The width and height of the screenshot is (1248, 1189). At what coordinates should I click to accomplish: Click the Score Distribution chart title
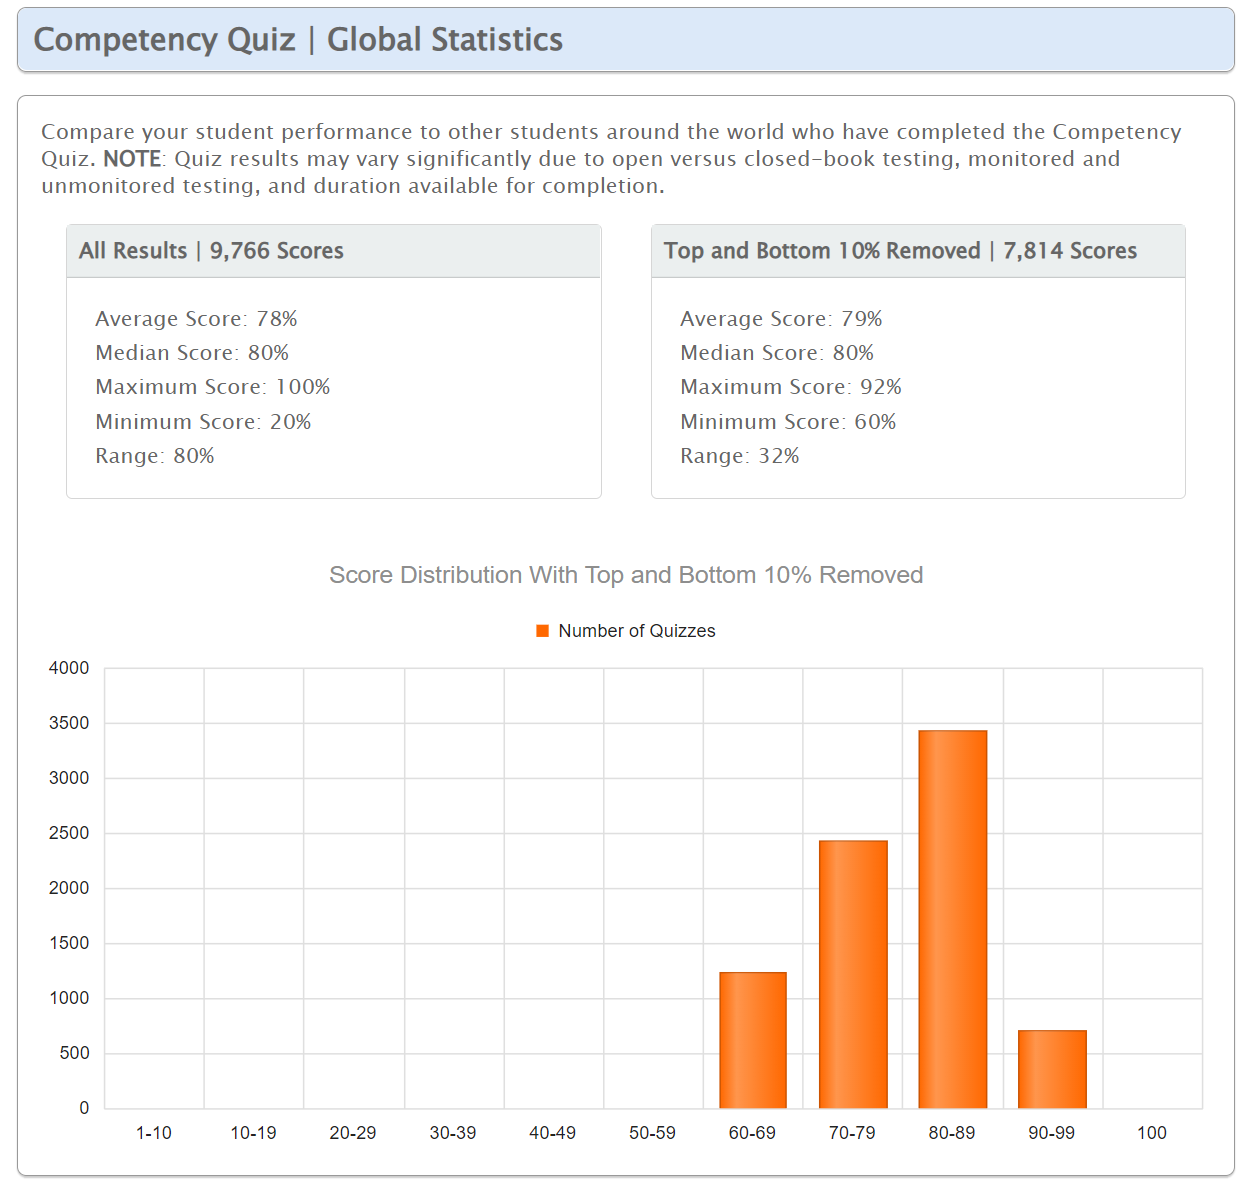pyautogui.click(x=626, y=575)
